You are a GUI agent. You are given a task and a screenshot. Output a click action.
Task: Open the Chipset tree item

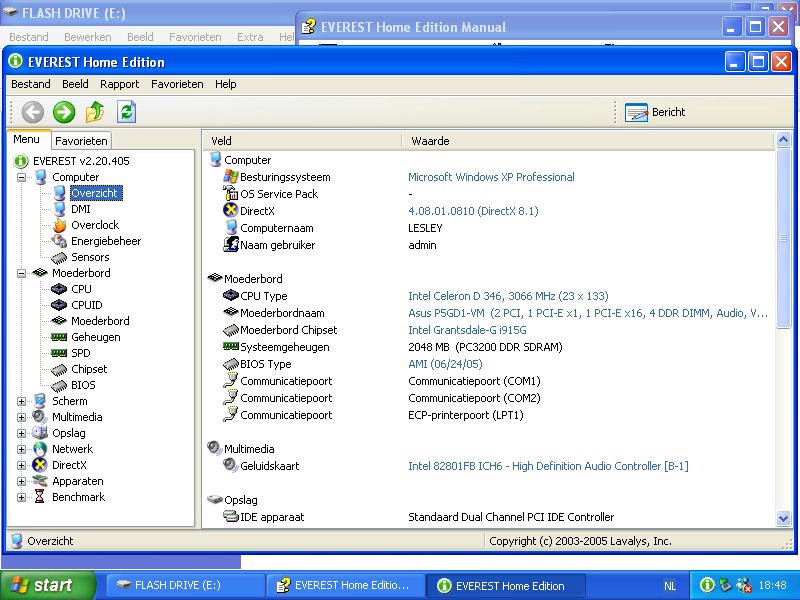(89, 369)
